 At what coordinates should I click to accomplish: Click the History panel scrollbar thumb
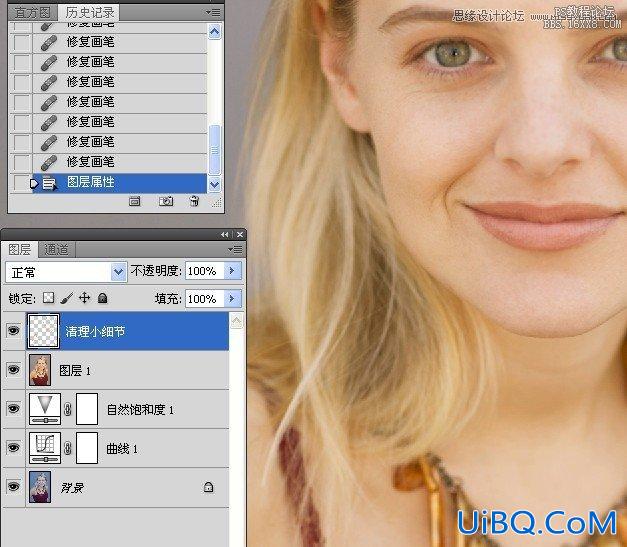215,150
